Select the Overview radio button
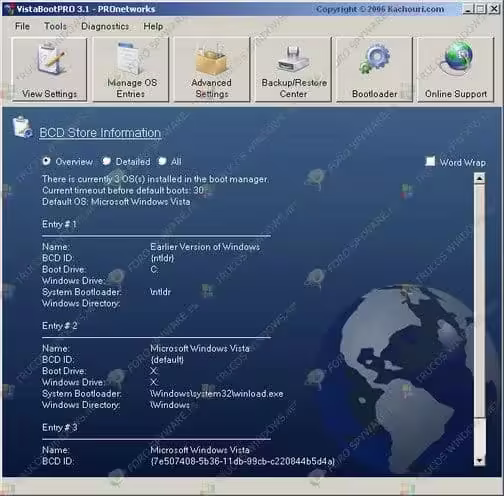This screenshot has height=496, width=504. point(46,161)
